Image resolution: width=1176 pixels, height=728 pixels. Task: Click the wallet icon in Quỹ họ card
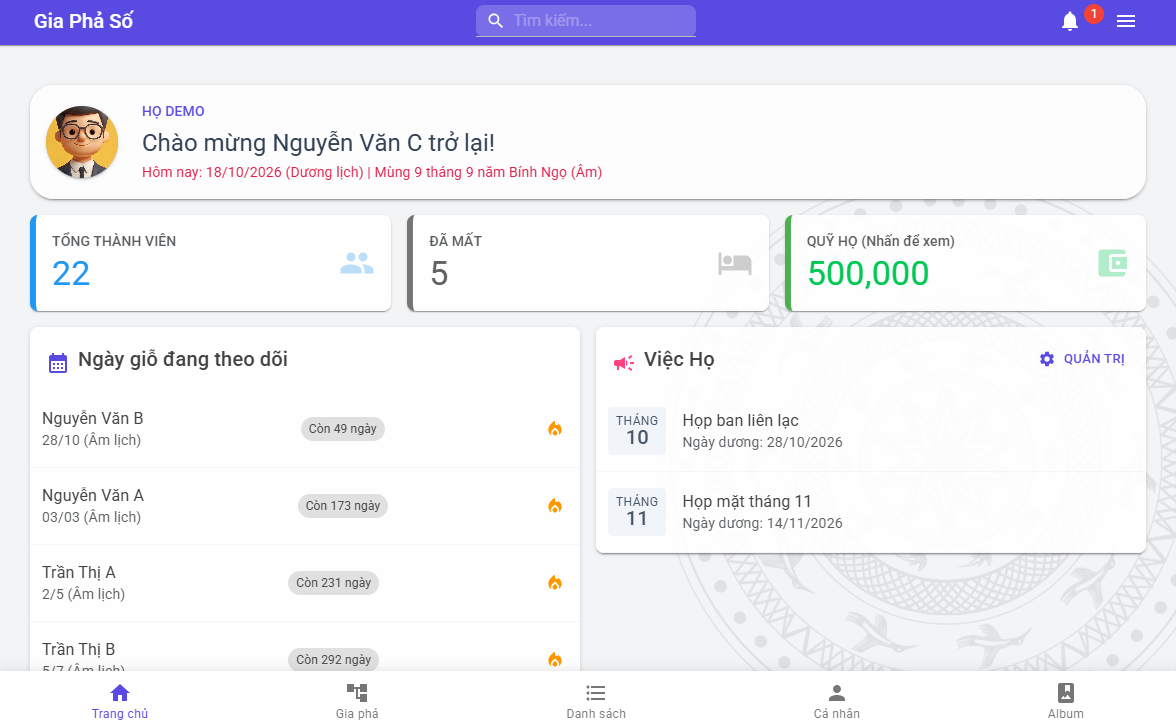click(x=1113, y=263)
